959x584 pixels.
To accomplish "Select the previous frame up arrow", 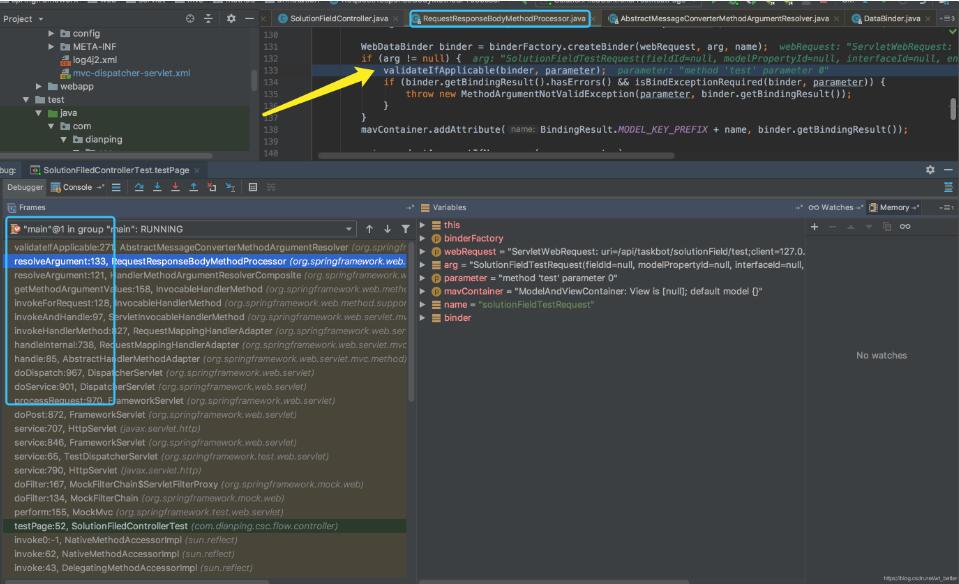I will (x=370, y=229).
